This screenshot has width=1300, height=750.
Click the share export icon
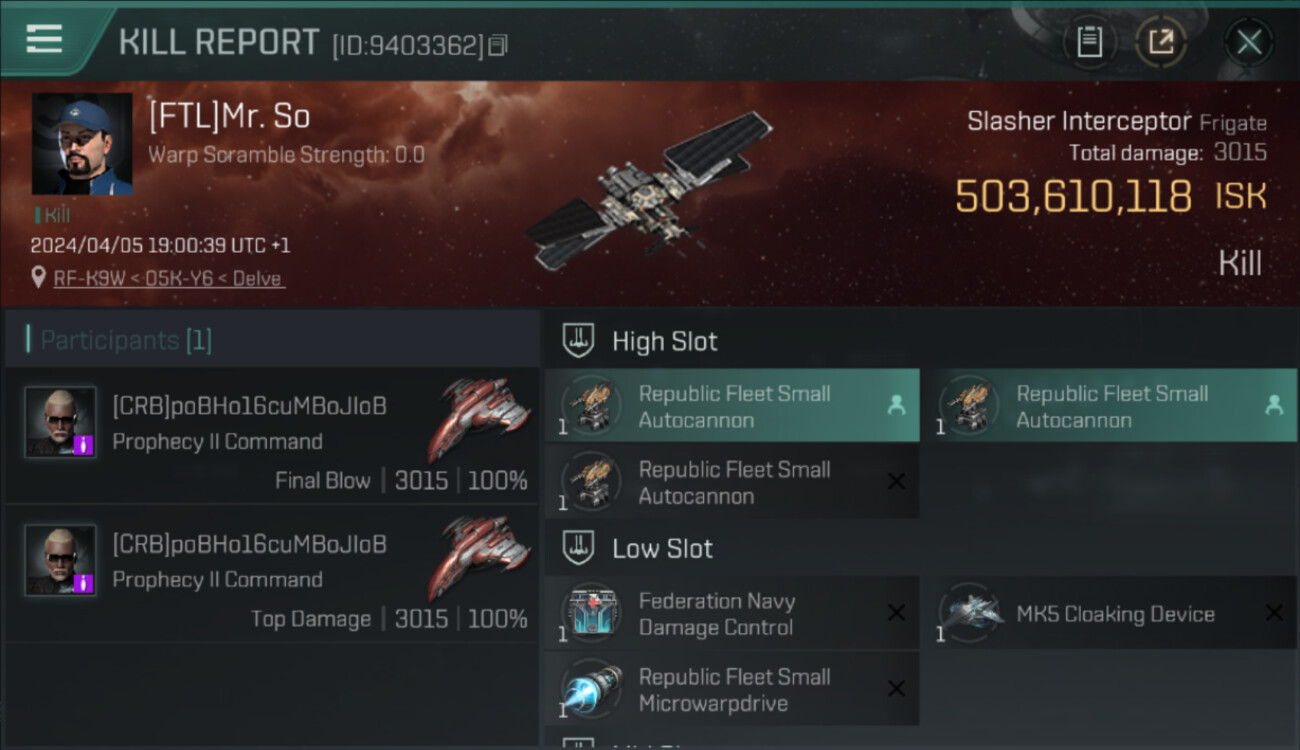(1161, 42)
